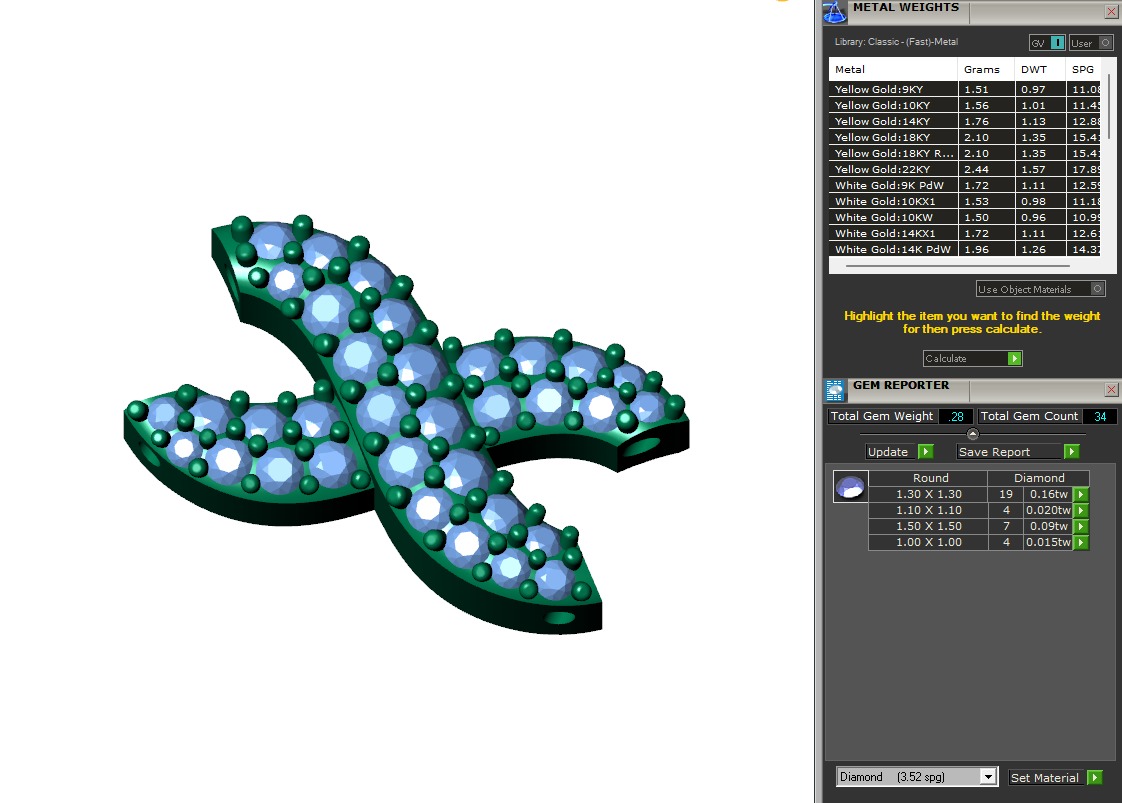Click green arrow on 1.10 X 1.10 row

(1081, 510)
